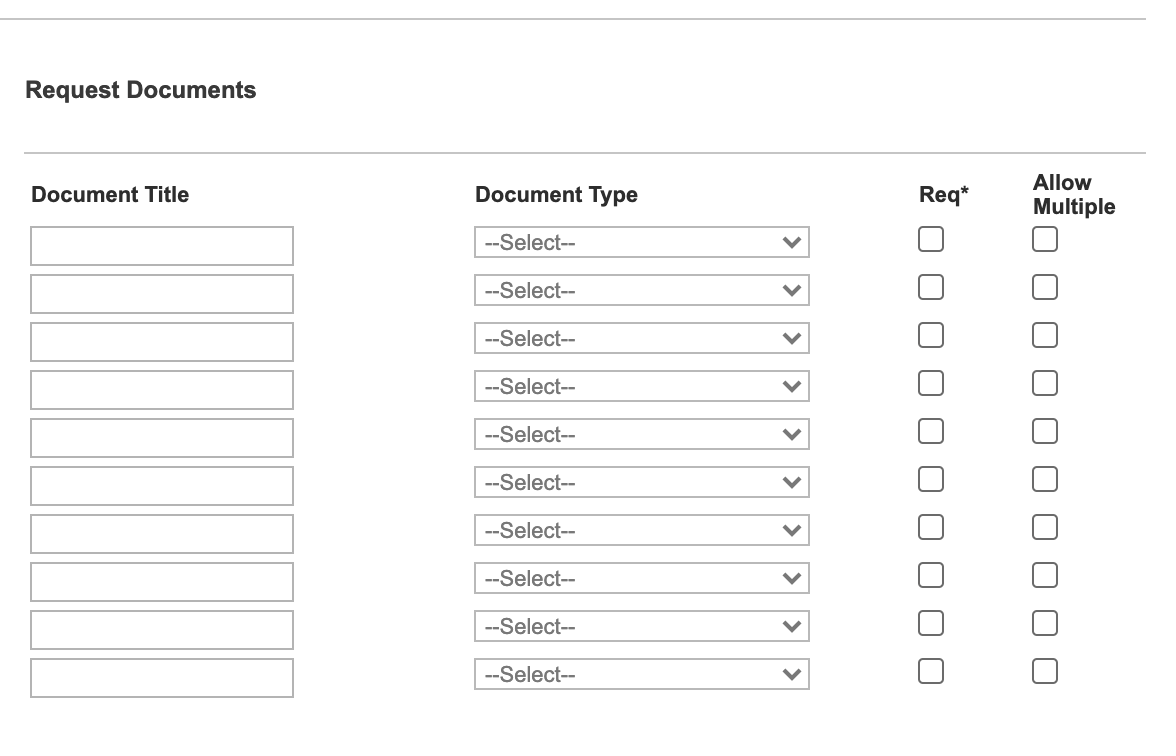
Task: Focus the ninth Document Title input
Action: pyautogui.click(x=162, y=630)
